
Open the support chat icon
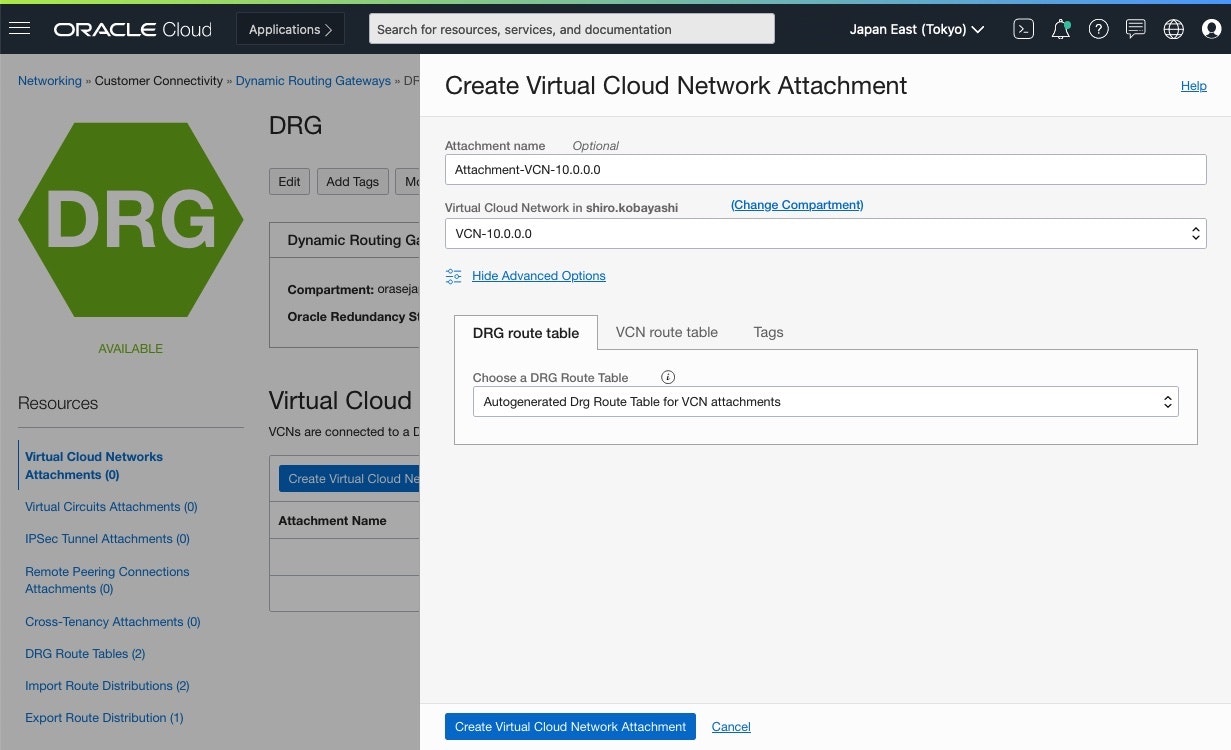(1135, 29)
